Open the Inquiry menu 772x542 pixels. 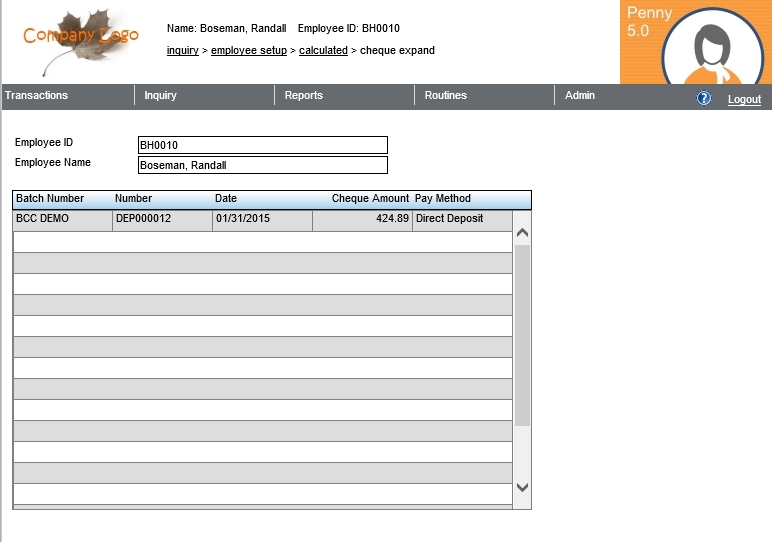pyautogui.click(x=160, y=96)
